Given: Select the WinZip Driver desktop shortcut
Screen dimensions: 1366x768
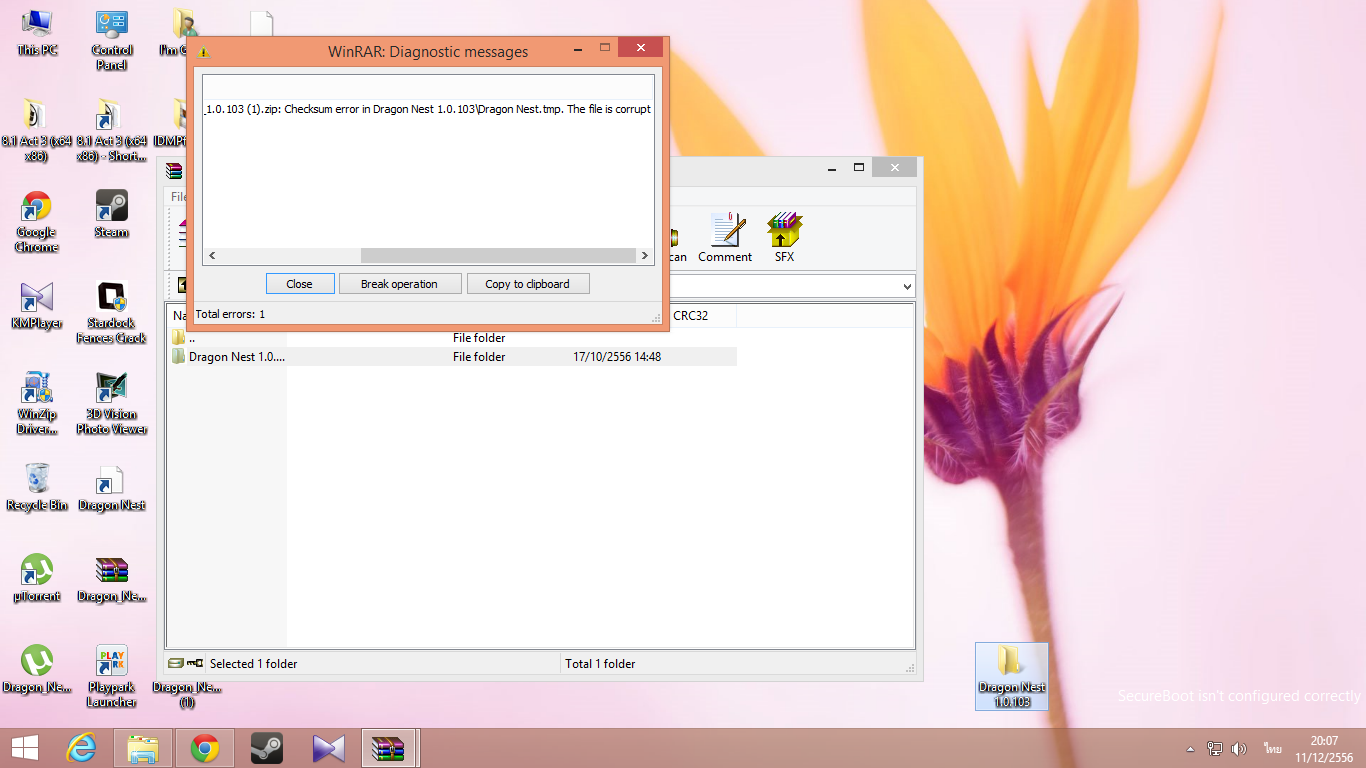Looking at the screenshot, I should (x=37, y=404).
